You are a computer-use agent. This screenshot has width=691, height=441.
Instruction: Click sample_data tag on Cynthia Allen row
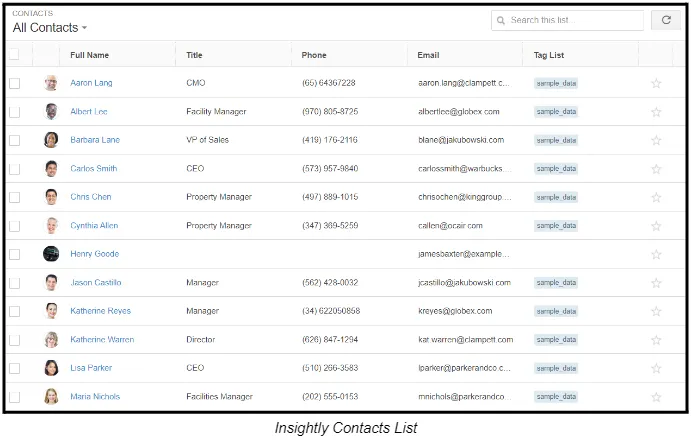click(556, 226)
